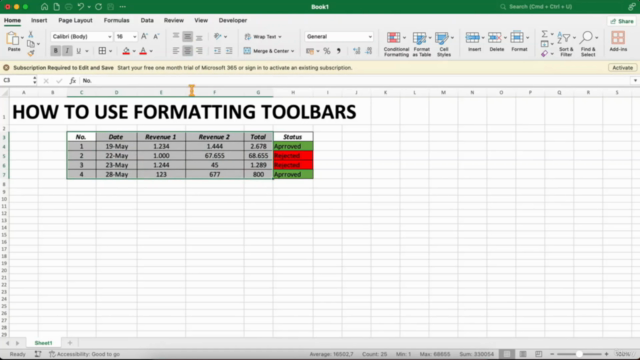
Task: Align text right
Action: [199, 51]
